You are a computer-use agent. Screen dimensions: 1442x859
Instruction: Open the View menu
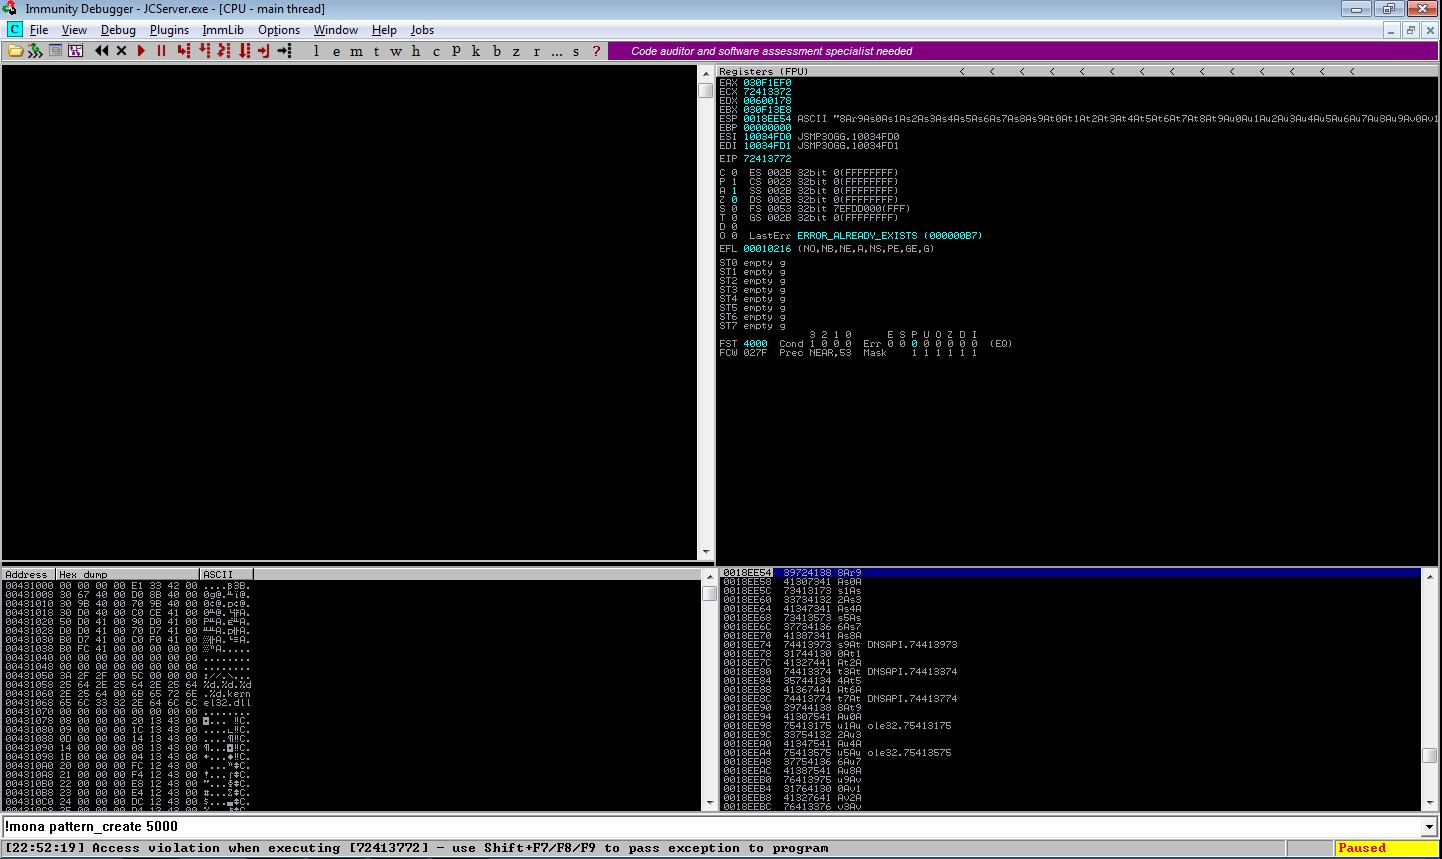click(x=74, y=30)
